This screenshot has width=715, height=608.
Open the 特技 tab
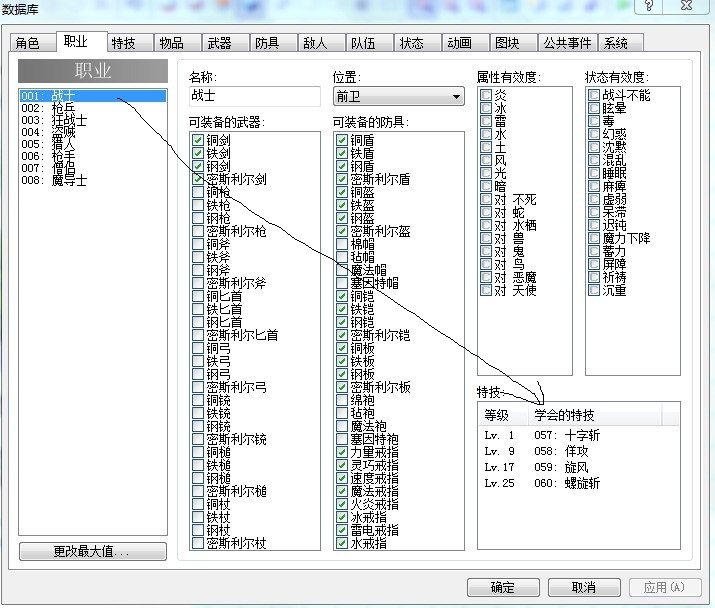[x=130, y=43]
